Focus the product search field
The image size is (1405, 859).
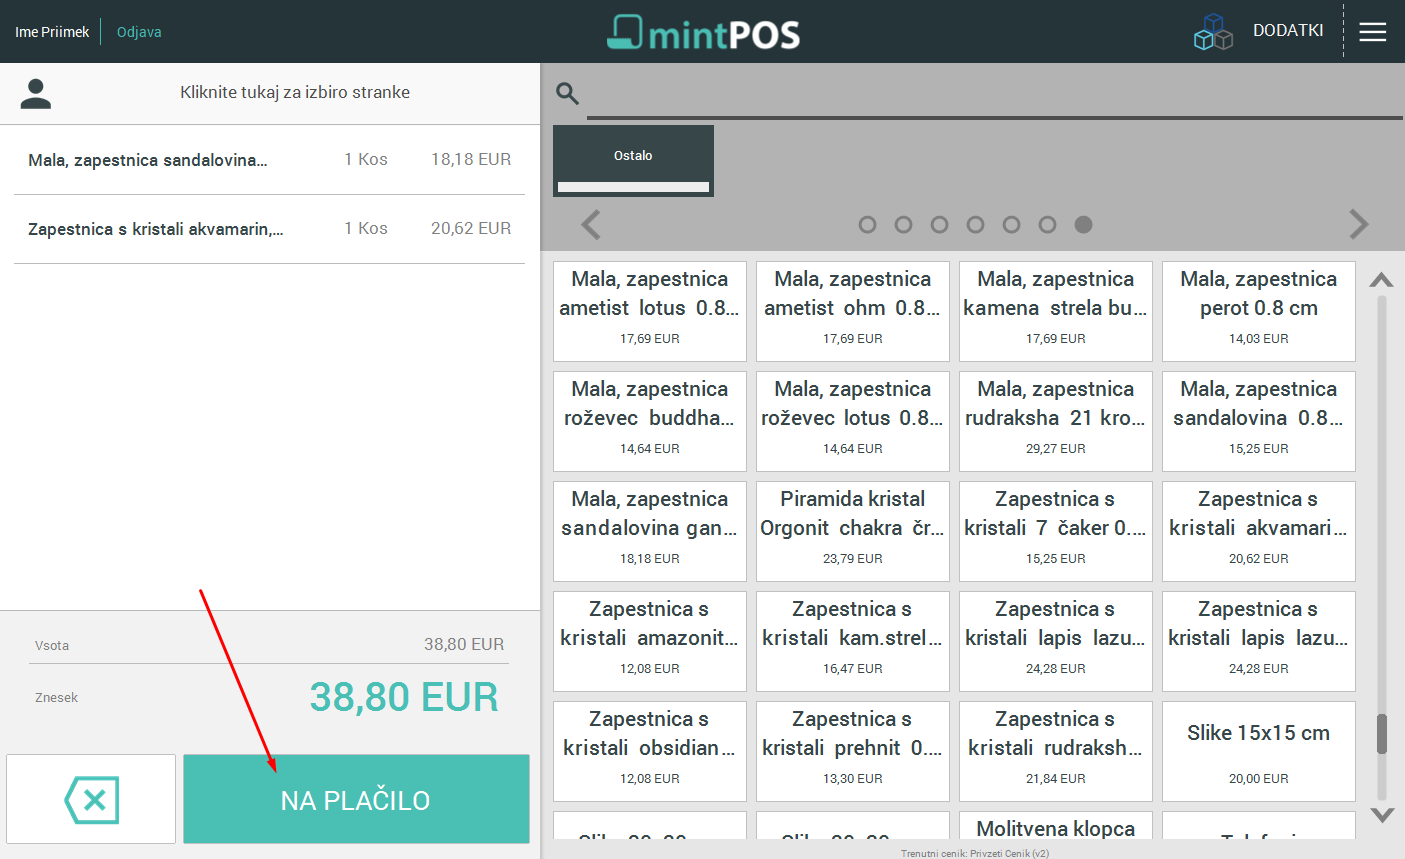point(994,97)
